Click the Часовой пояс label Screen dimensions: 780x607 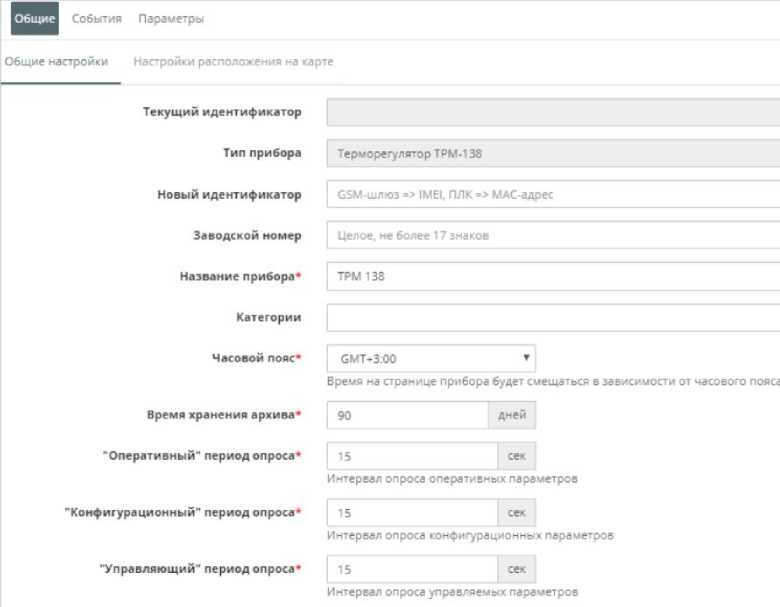pyautogui.click(x=253, y=358)
